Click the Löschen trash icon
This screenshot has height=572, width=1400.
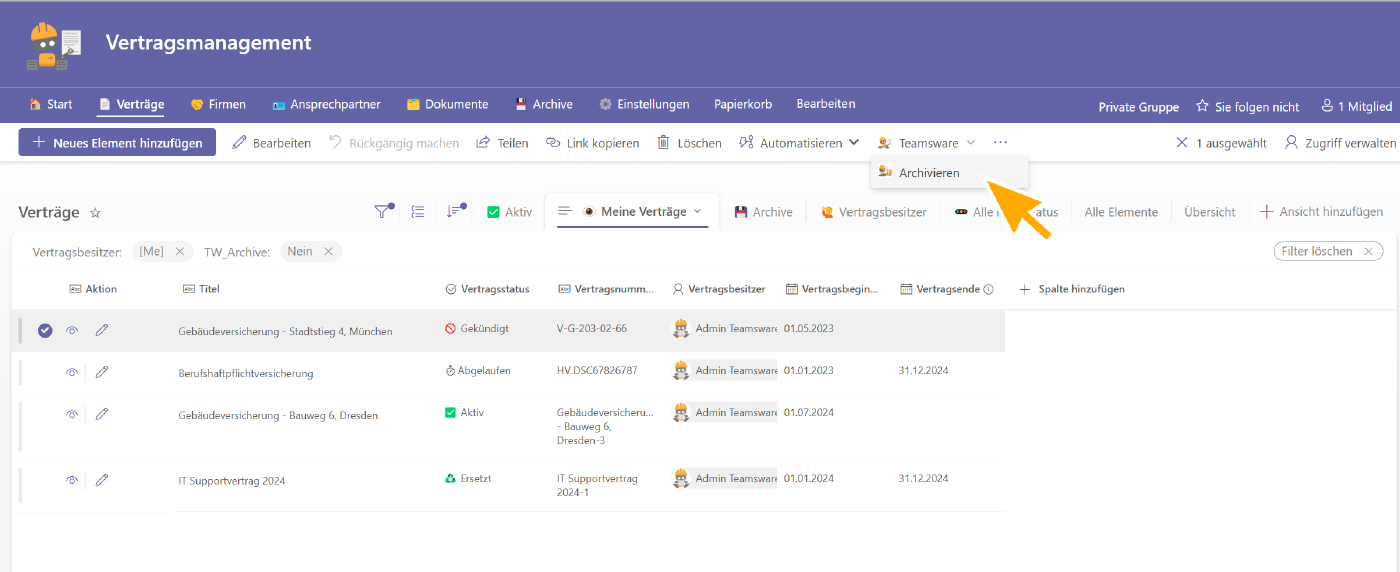click(663, 143)
